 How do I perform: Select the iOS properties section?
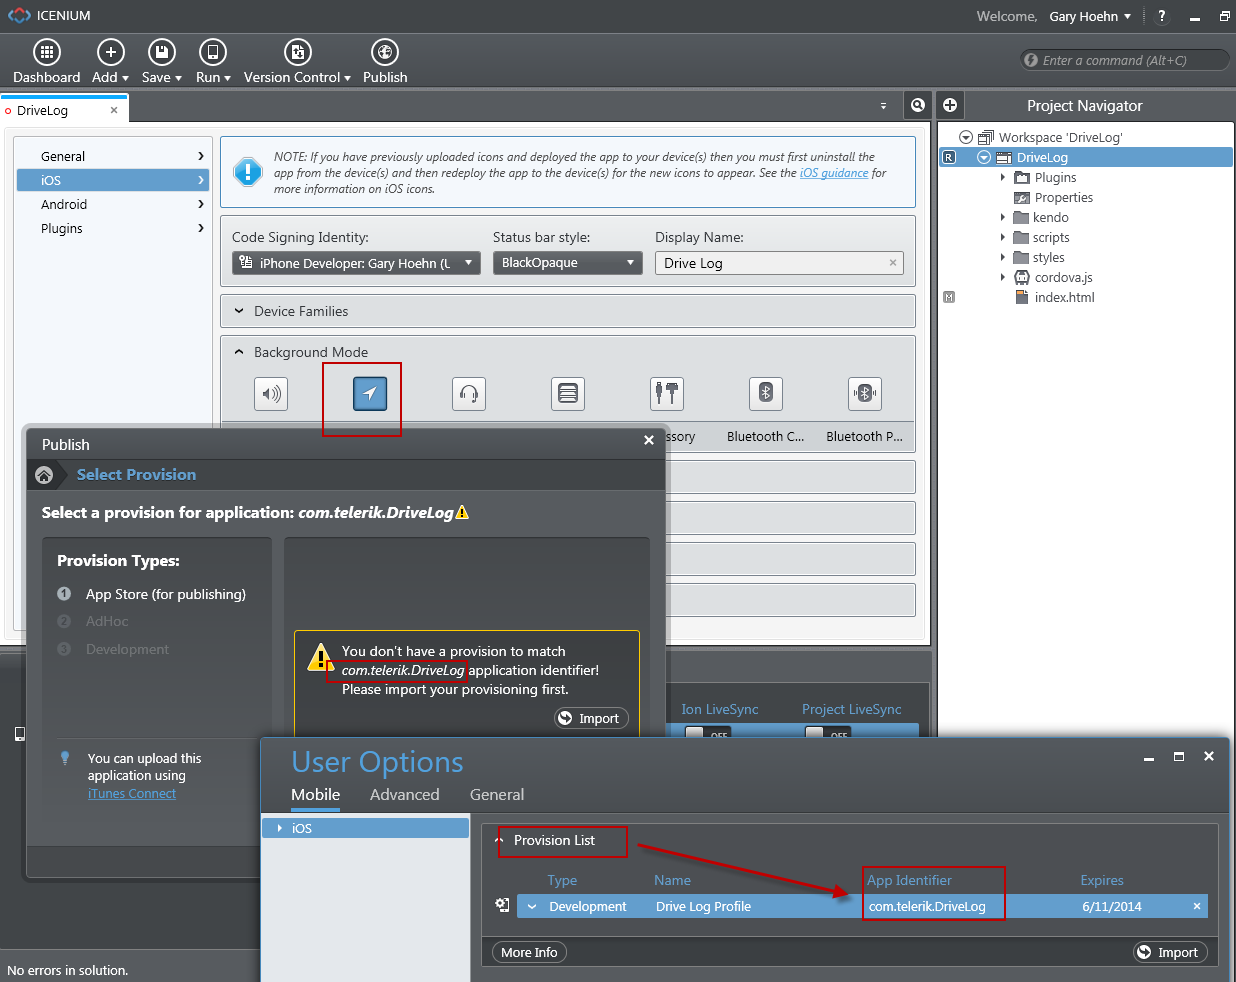[x=114, y=180]
